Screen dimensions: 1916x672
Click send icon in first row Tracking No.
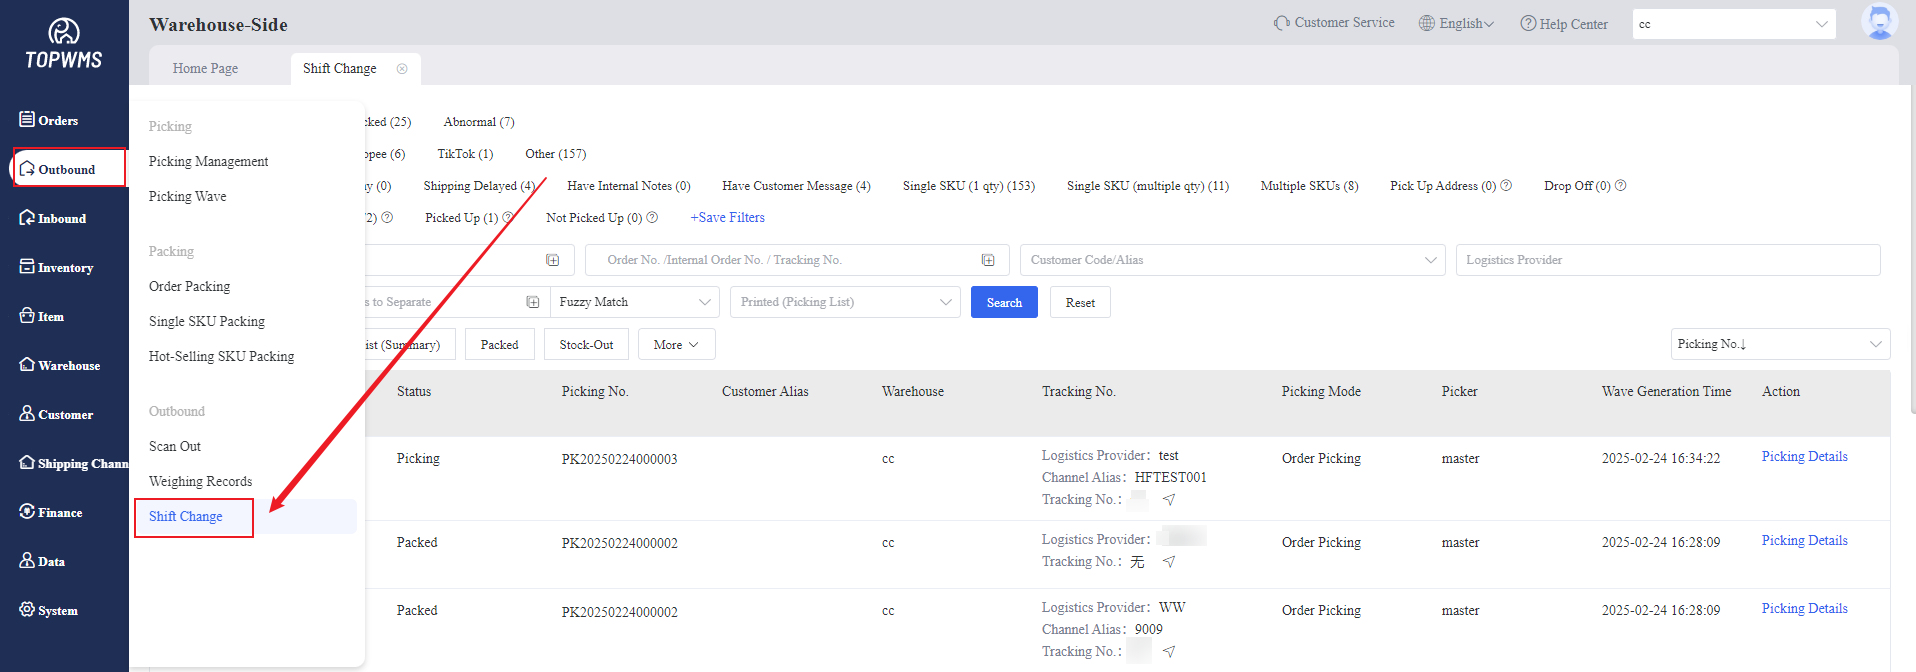(1168, 500)
